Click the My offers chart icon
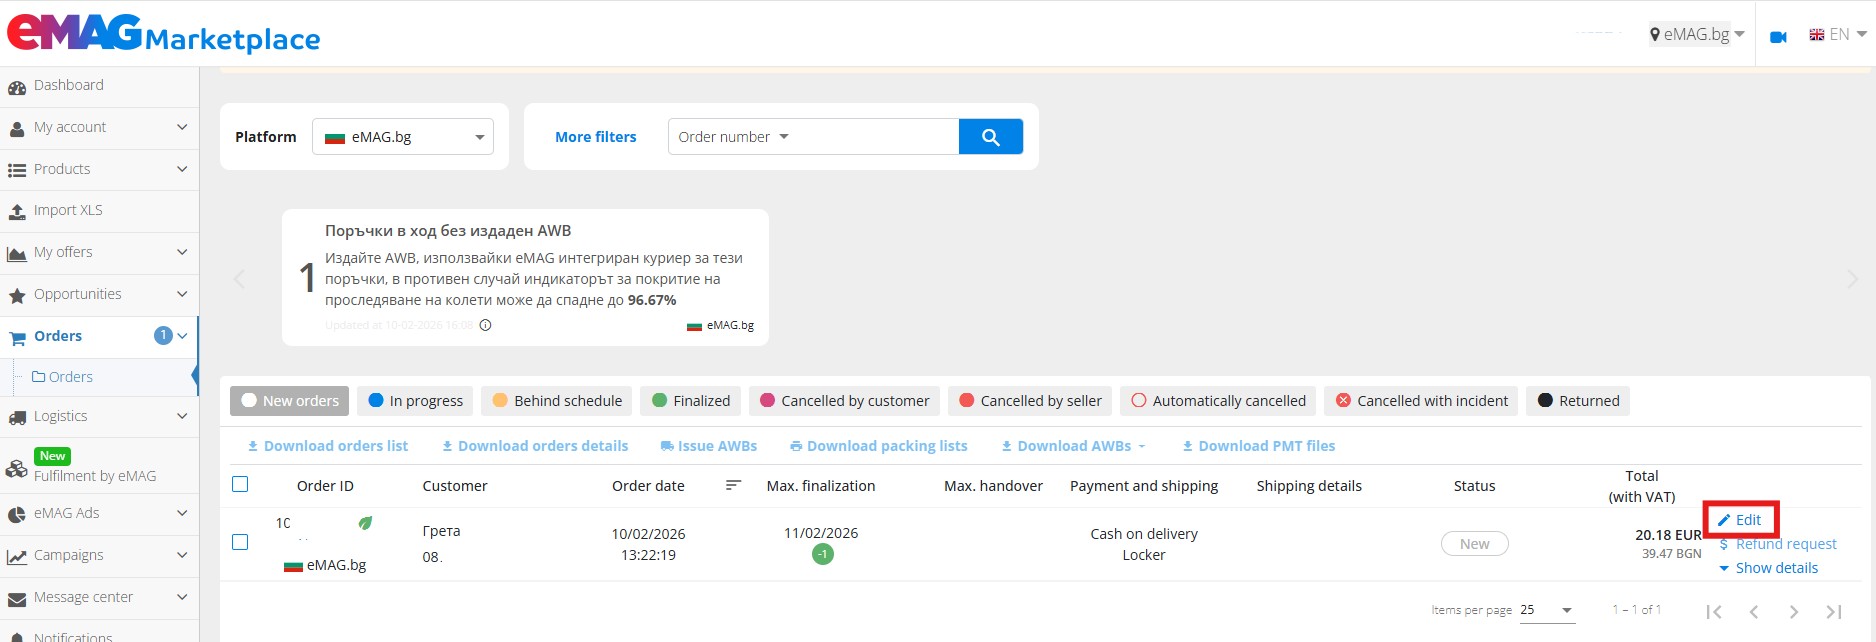 click(x=17, y=254)
